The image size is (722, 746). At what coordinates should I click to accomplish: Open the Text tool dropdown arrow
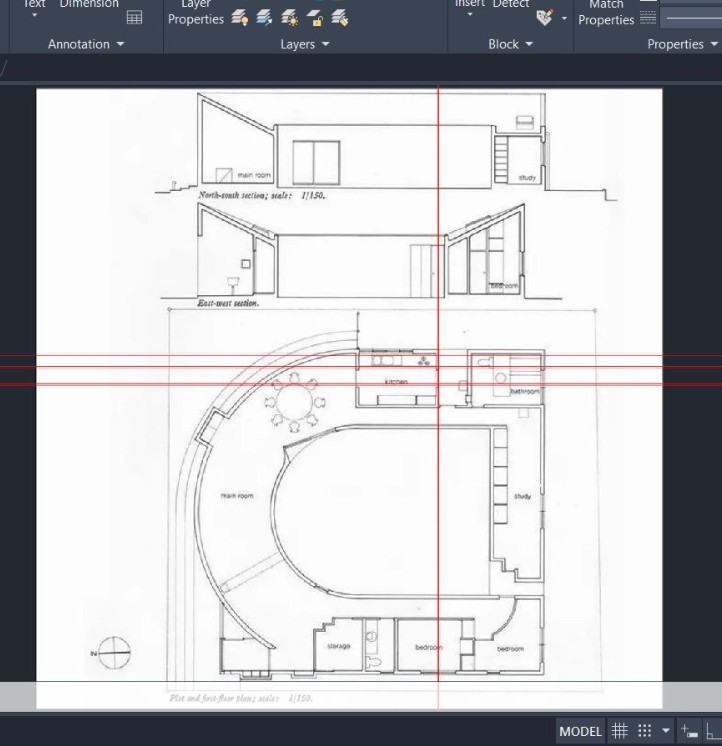(34, 15)
